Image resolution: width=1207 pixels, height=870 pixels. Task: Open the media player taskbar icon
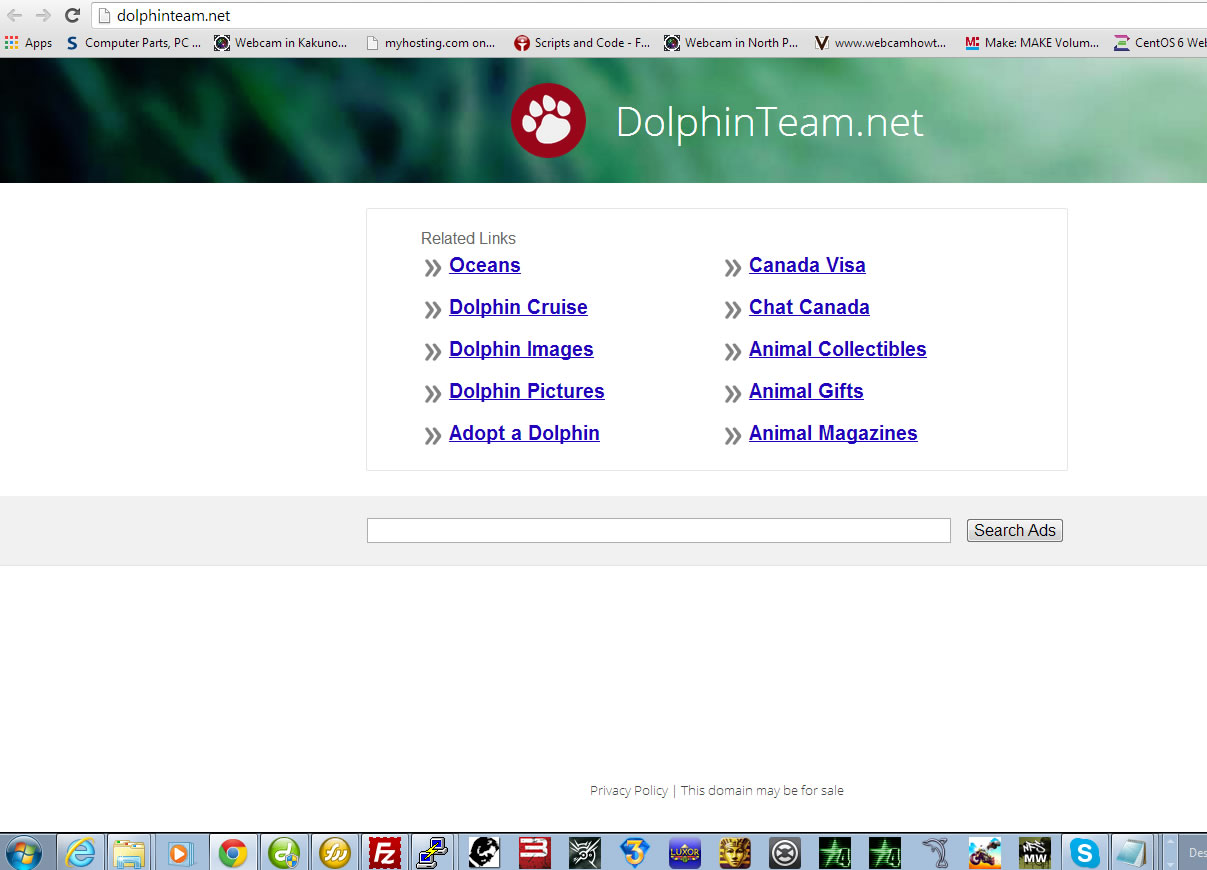point(180,852)
